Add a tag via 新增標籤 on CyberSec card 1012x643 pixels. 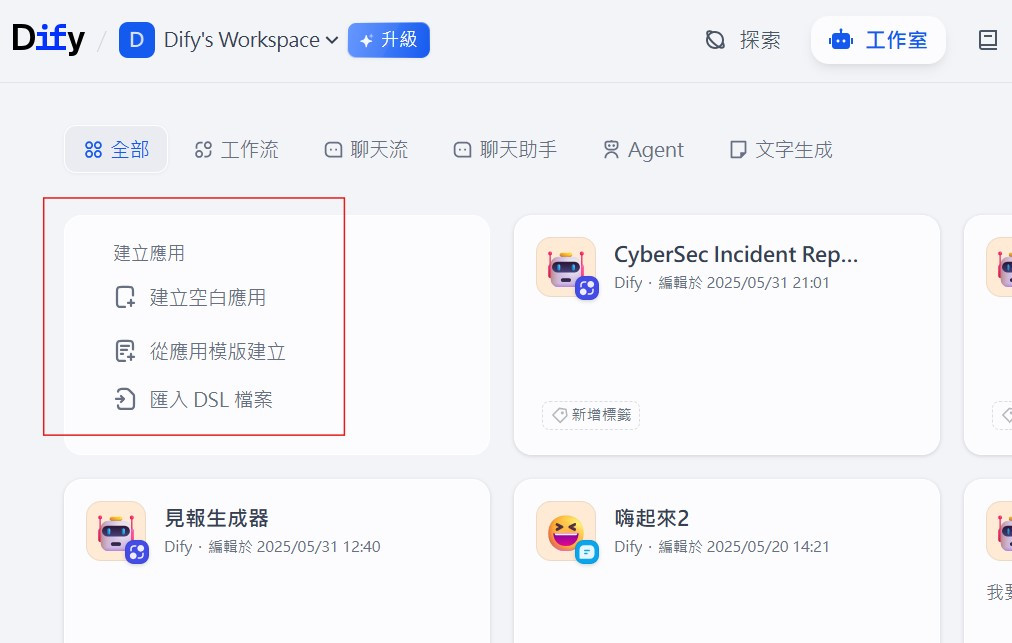coord(591,415)
